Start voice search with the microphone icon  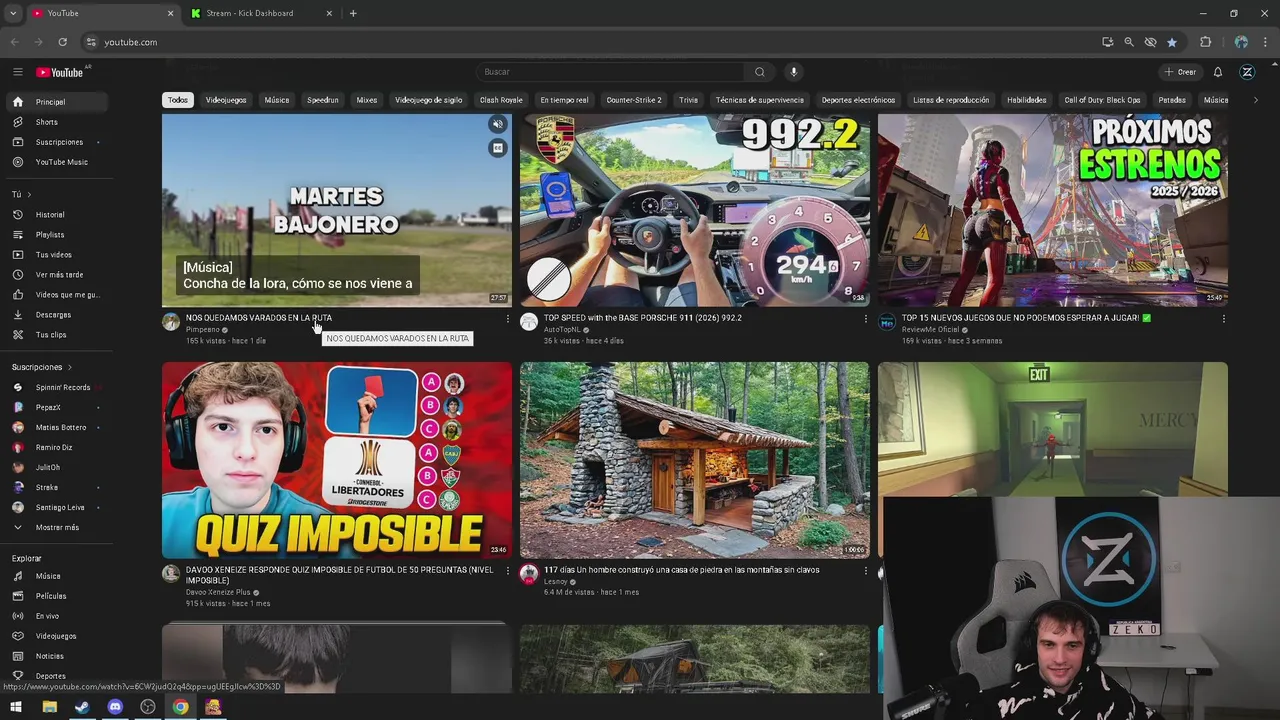point(794,72)
